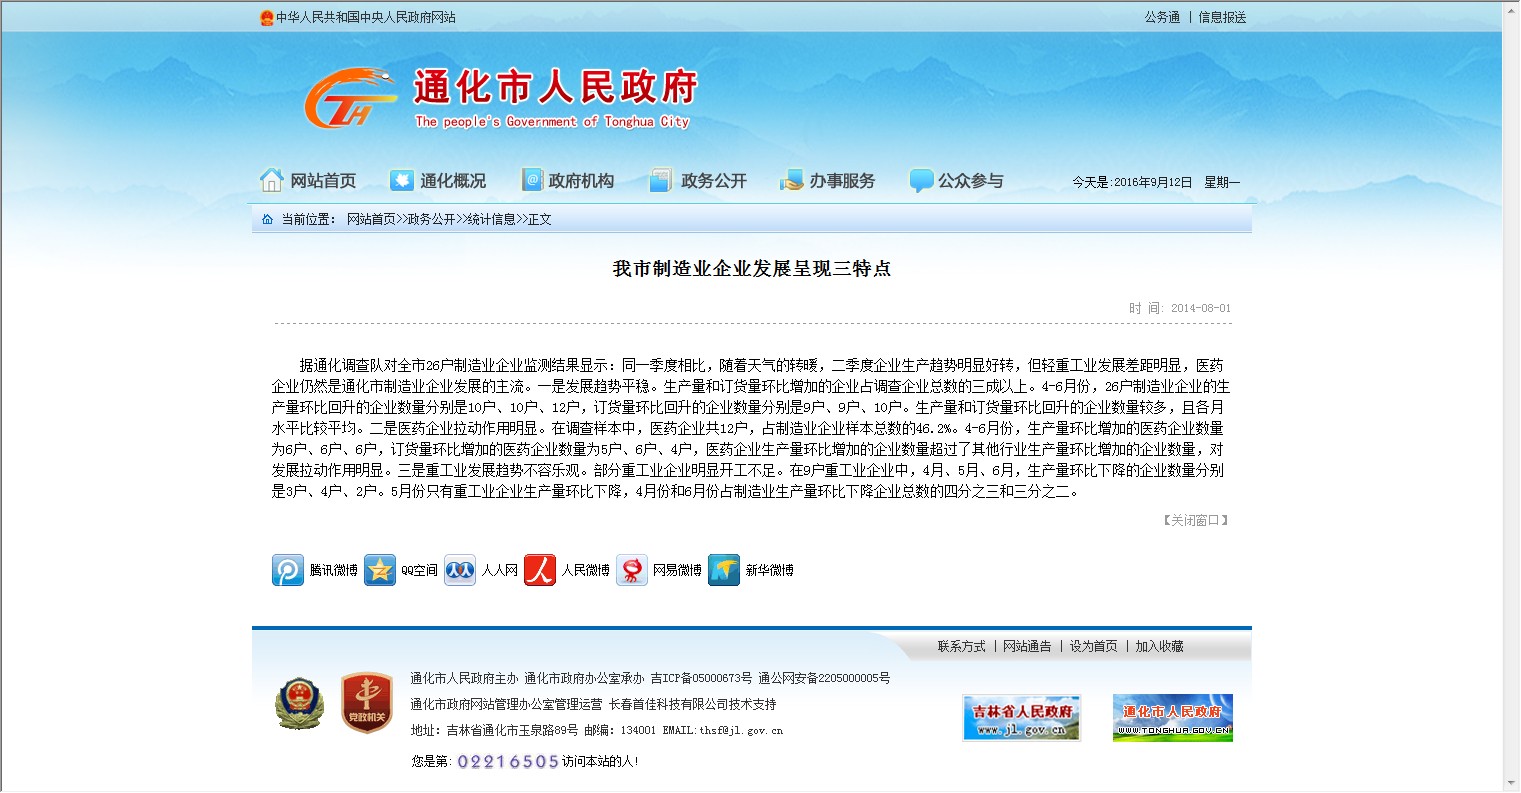This screenshot has width=1521, height=793.
Task: Click the red 党政机关 emblem icon
Action: 366,703
